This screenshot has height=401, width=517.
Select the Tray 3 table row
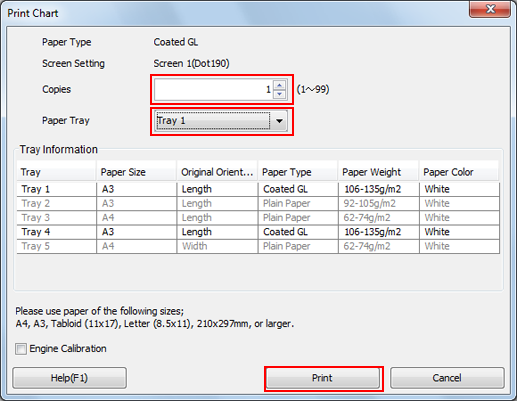tap(258, 218)
